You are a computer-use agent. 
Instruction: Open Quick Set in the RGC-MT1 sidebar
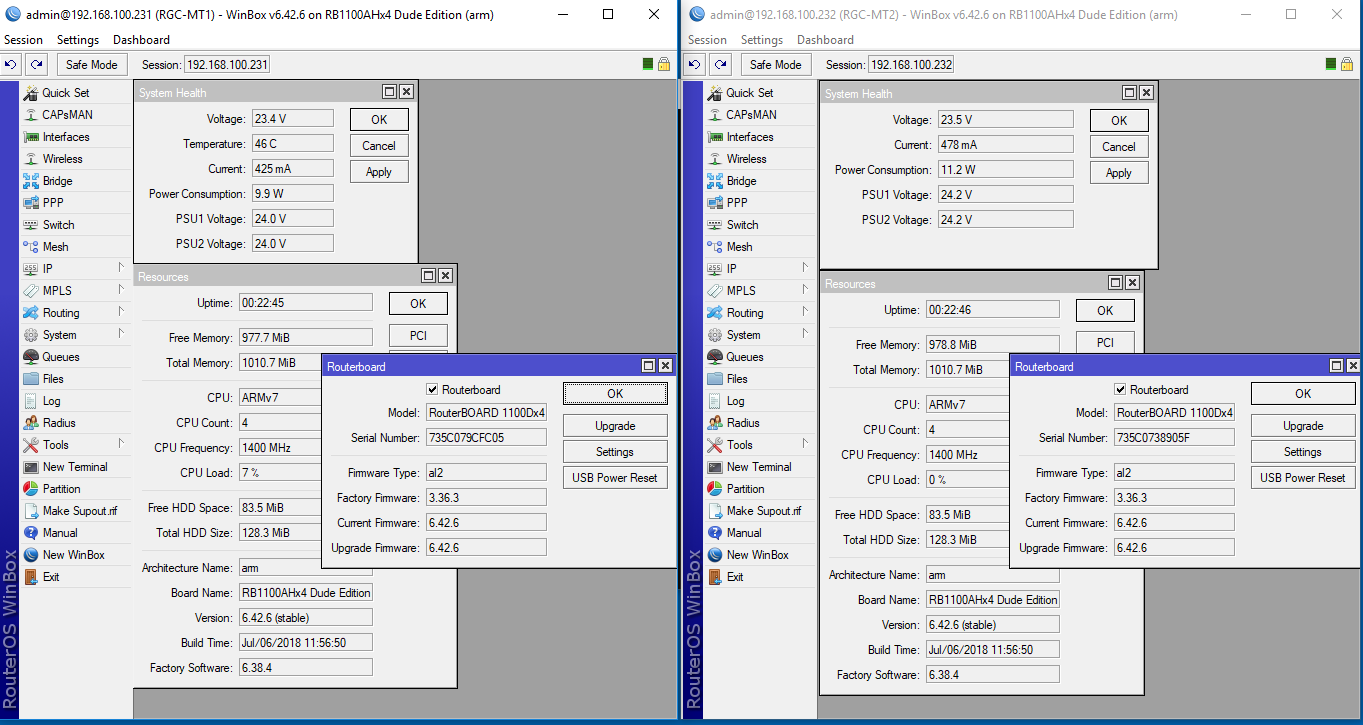(x=65, y=93)
